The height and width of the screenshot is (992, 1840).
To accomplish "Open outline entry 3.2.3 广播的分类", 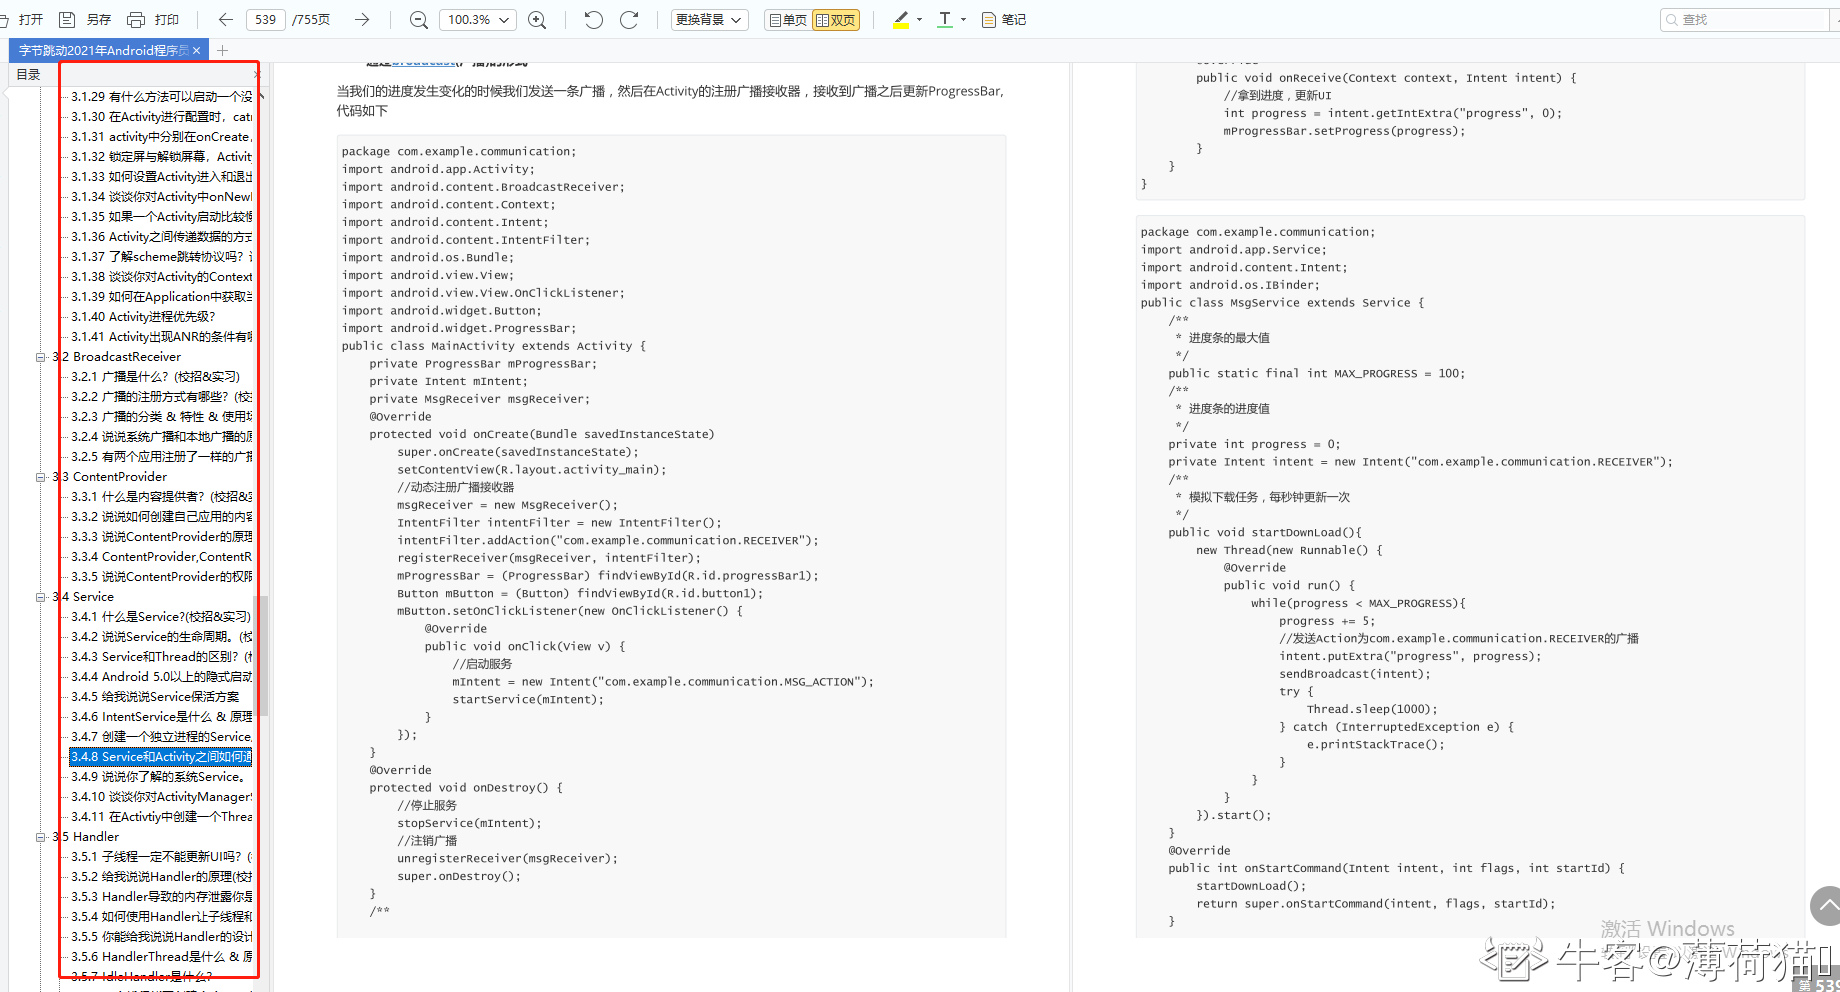I will click(161, 417).
